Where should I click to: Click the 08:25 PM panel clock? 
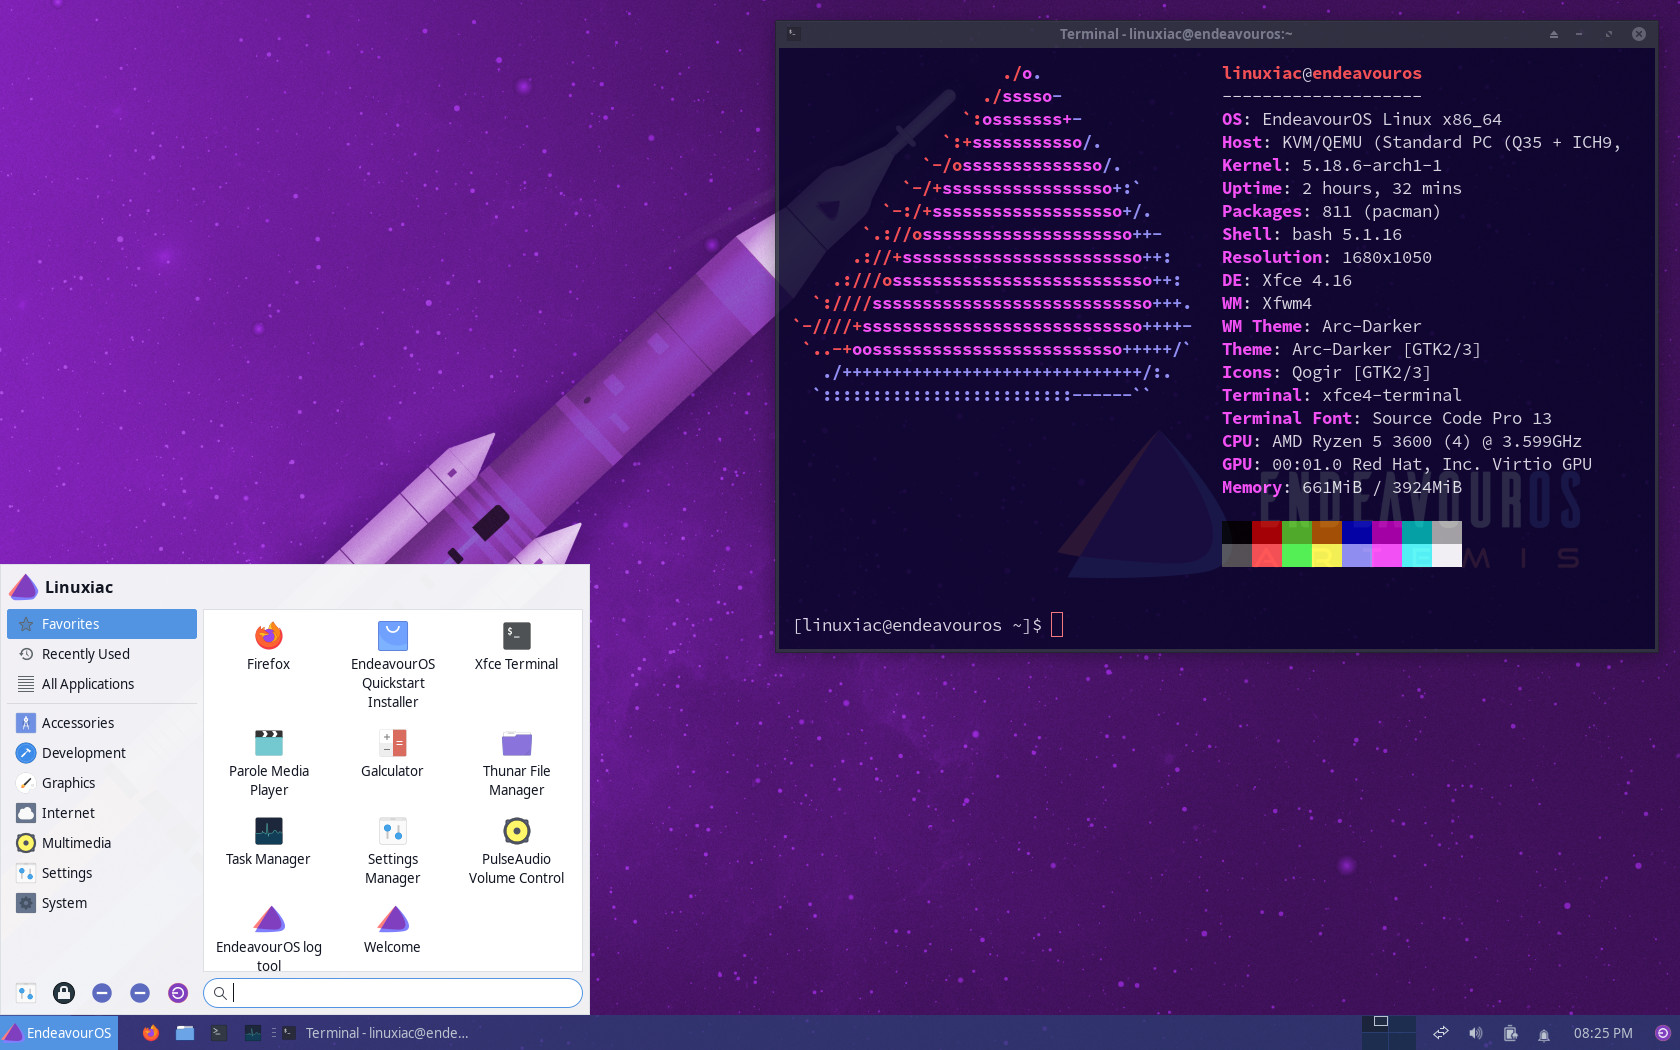click(1603, 1033)
